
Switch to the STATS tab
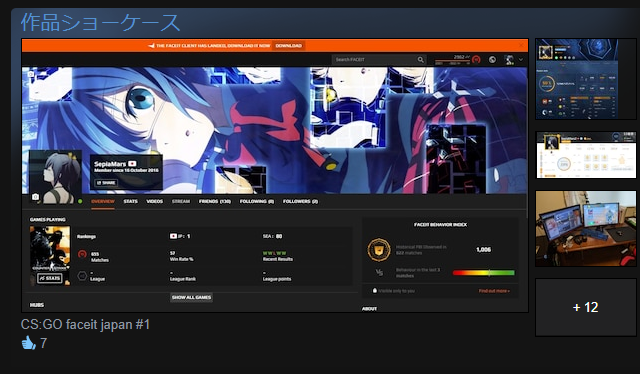pos(131,201)
